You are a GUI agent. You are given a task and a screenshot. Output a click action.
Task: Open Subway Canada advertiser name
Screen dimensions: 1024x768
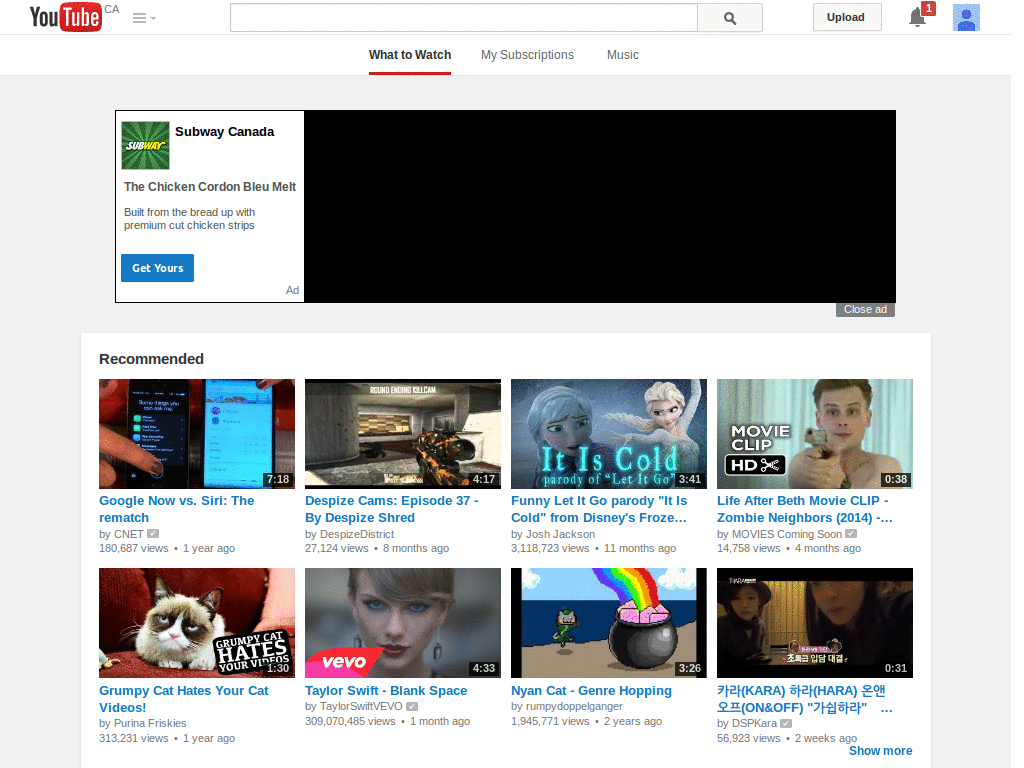click(x=225, y=131)
